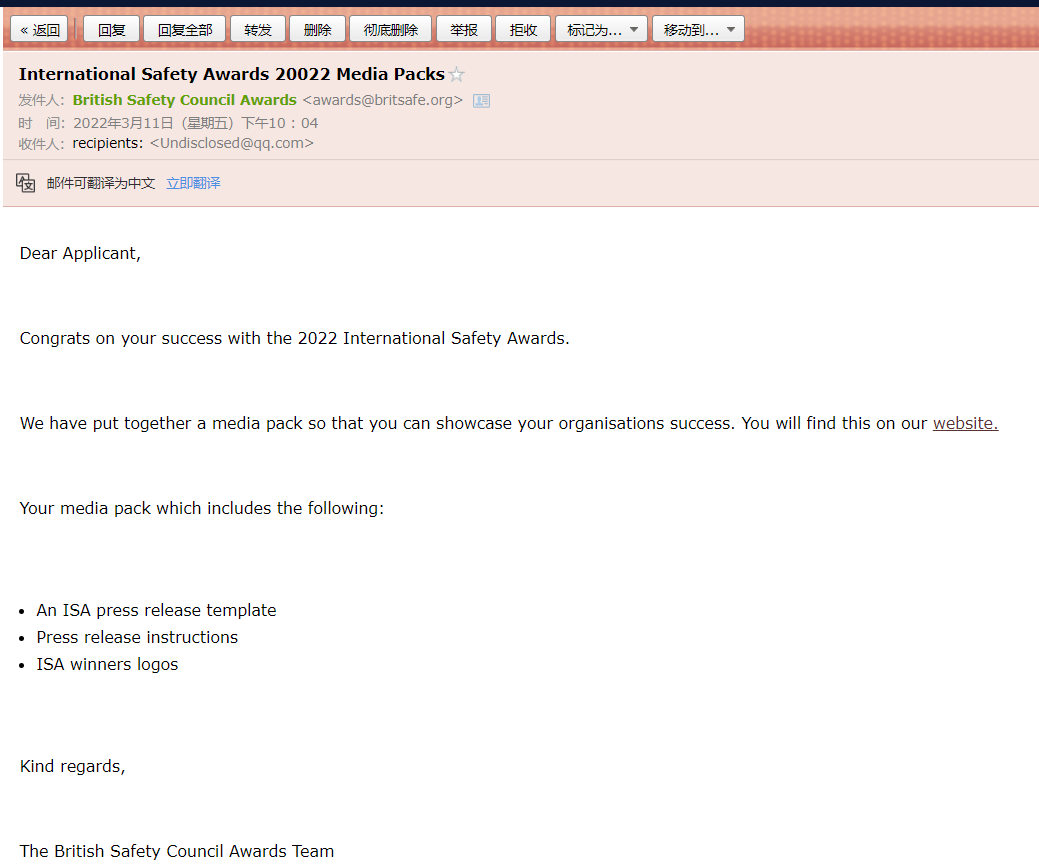Screen dimensions: 1039x866
Task: Go back using the 返回 button
Action: [x=40, y=30]
